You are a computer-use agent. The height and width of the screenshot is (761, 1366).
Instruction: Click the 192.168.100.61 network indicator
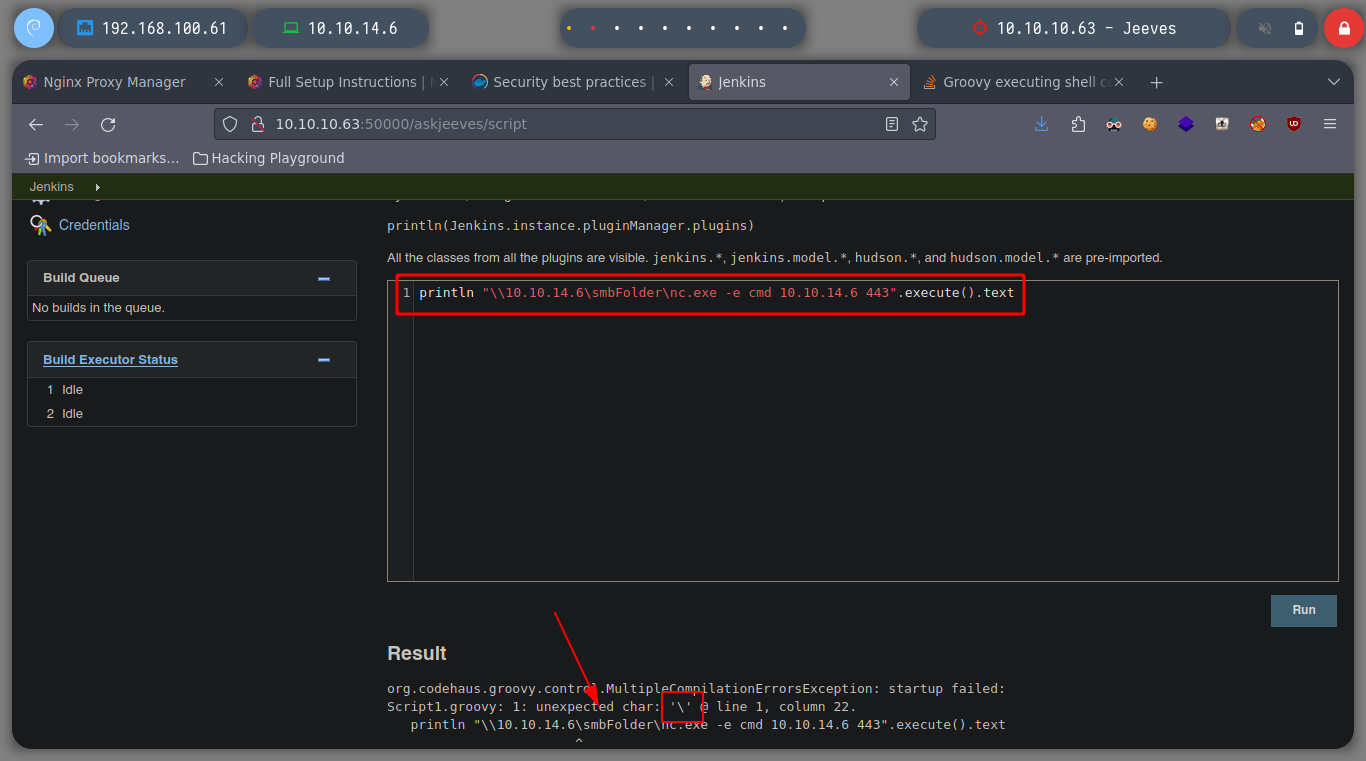coord(152,28)
